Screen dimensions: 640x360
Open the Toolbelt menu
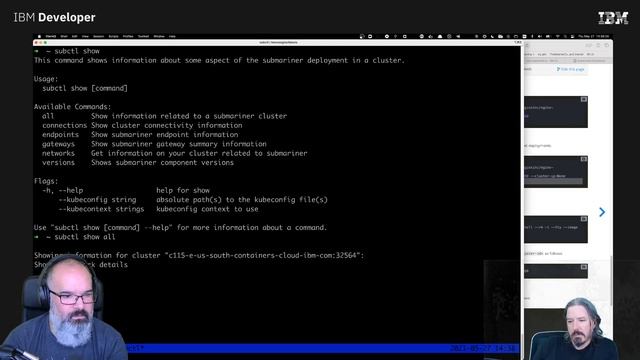(x=143, y=36)
